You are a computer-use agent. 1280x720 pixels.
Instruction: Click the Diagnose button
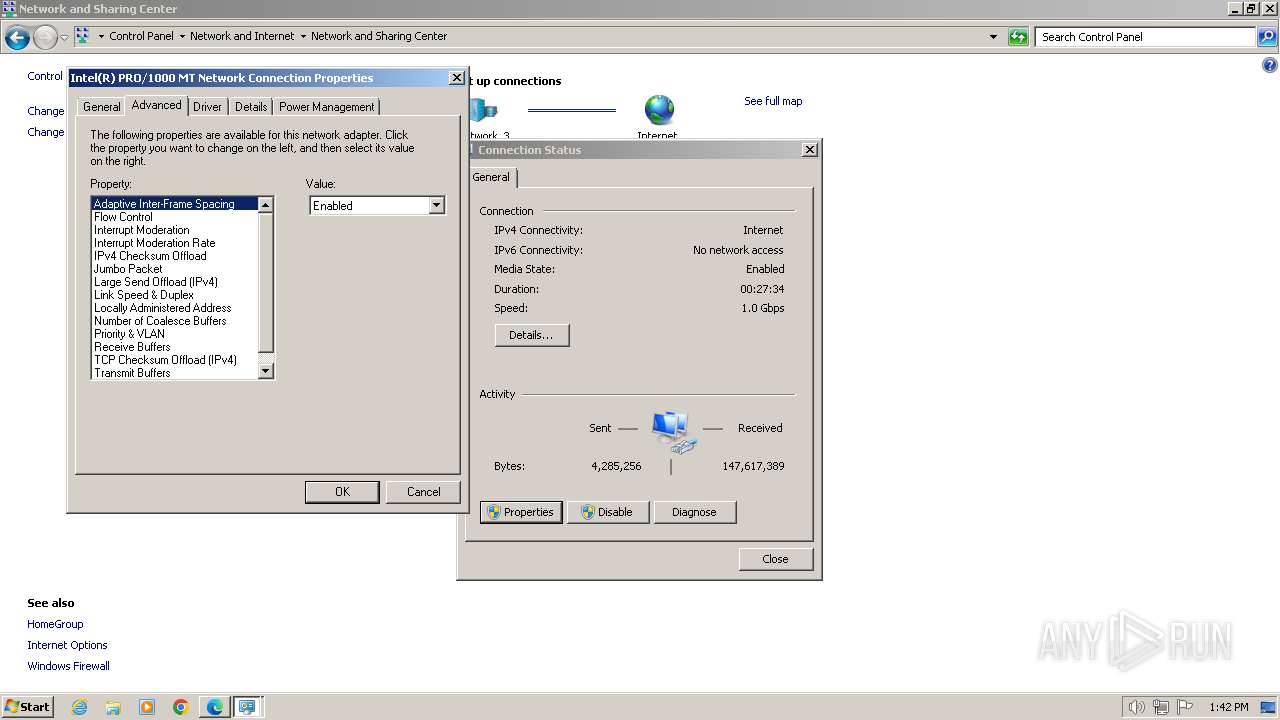pyautogui.click(x=694, y=512)
